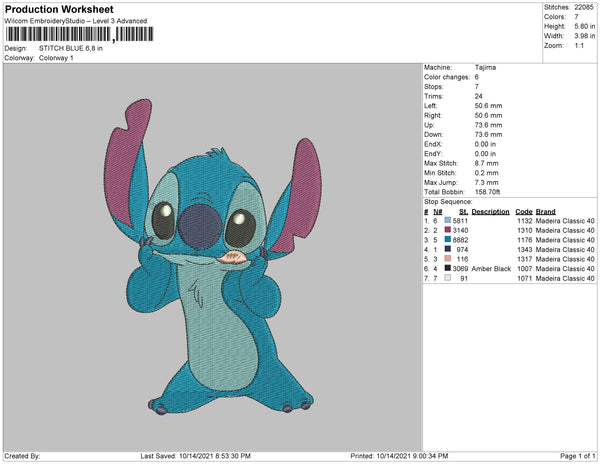The width and height of the screenshot is (600, 464).
Task: Select the Max Stitch value '8.7 mm'
Action: pyautogui.click(x=486, y=163)
